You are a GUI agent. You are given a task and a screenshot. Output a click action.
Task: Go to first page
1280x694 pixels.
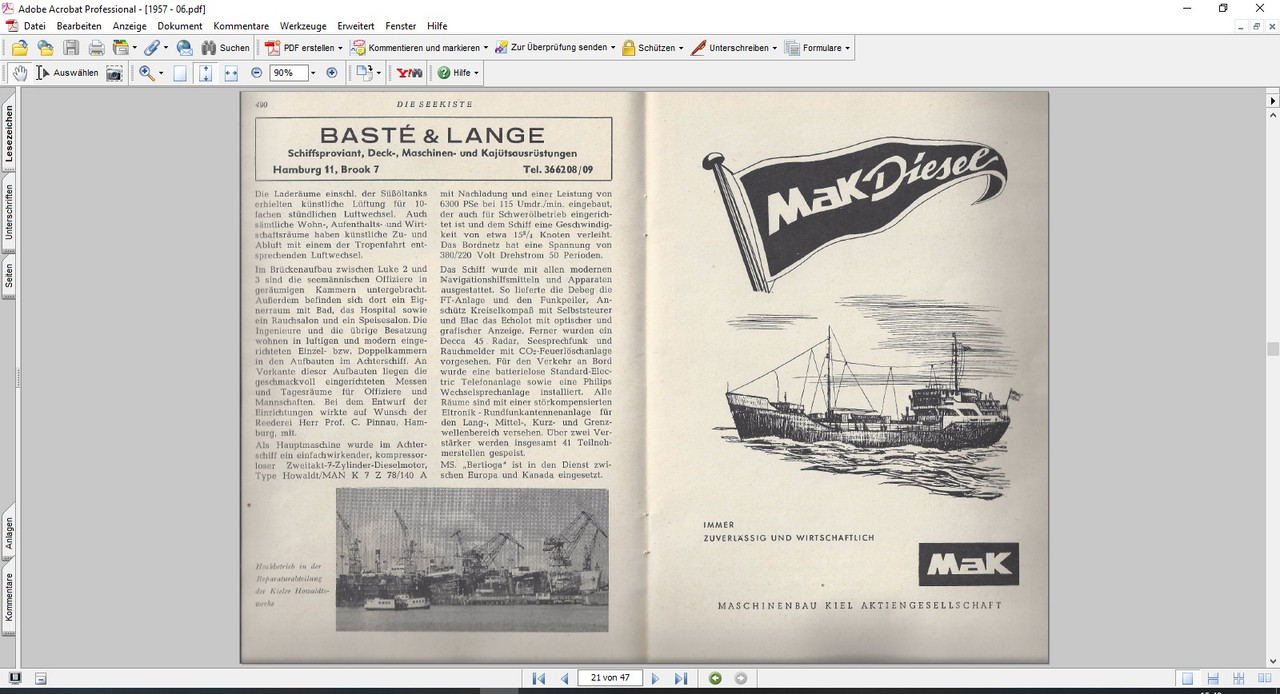538,678
